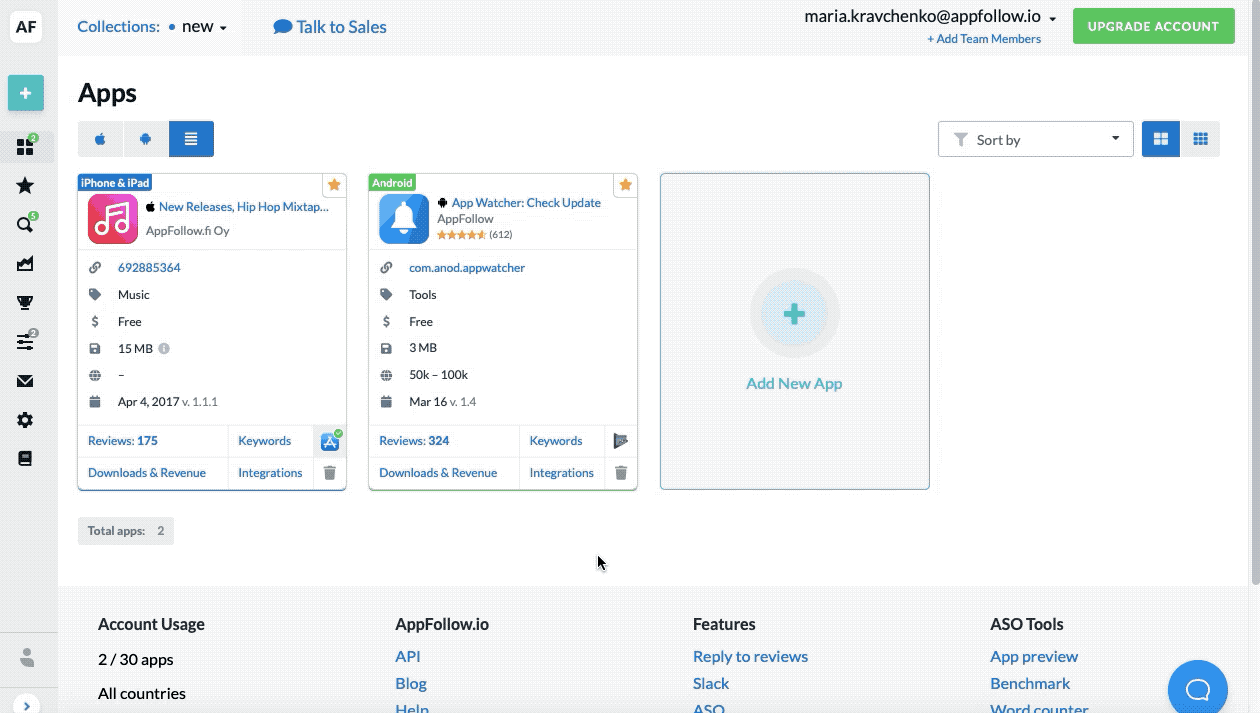Open Slack footer link
This screenshot has width=1260, height=713.
pos(711,684)
